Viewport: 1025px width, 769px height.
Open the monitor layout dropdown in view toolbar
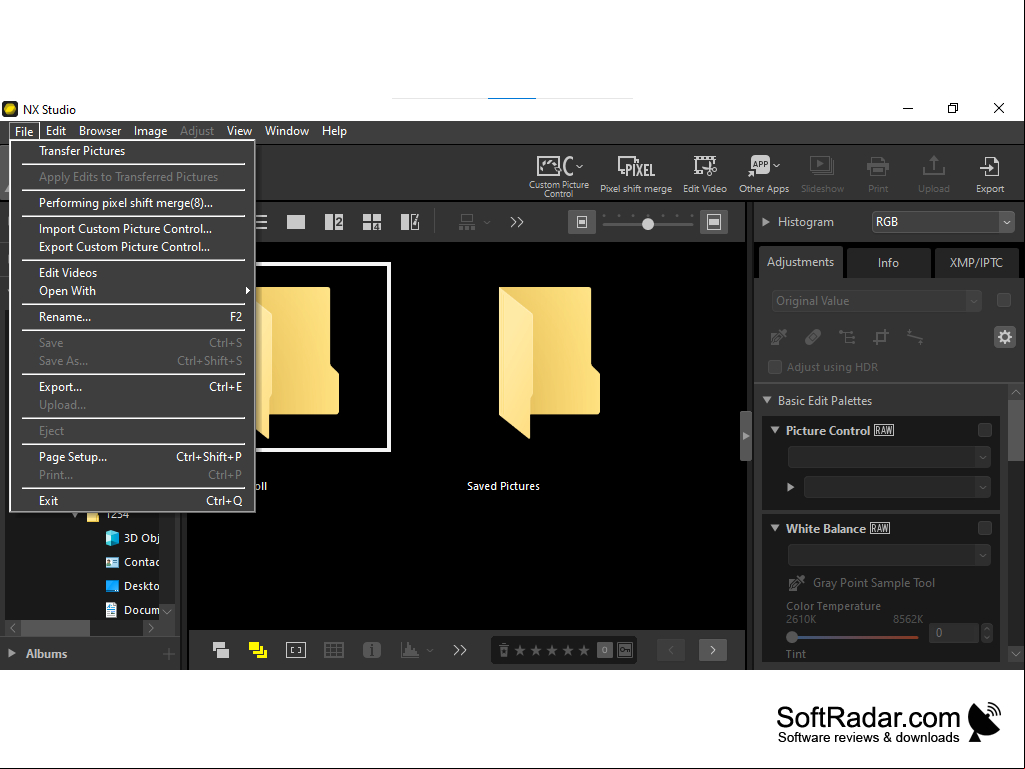pyautogui.click(x=474, y=222)
